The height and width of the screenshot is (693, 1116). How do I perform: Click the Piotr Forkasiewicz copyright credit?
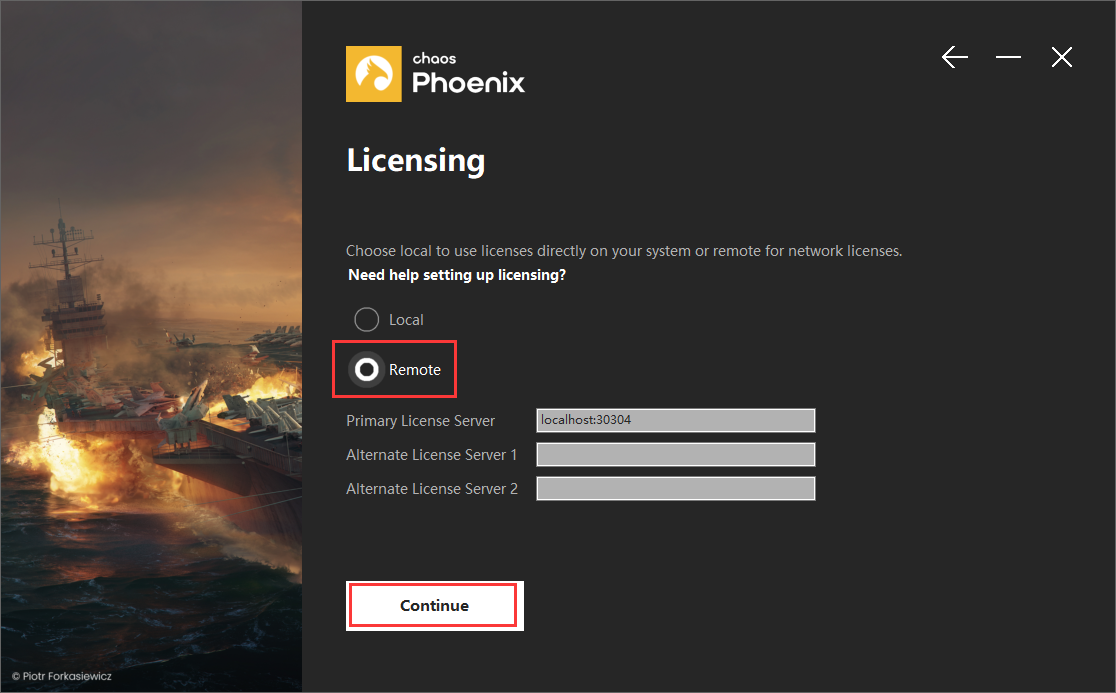[x=62, y=676]
